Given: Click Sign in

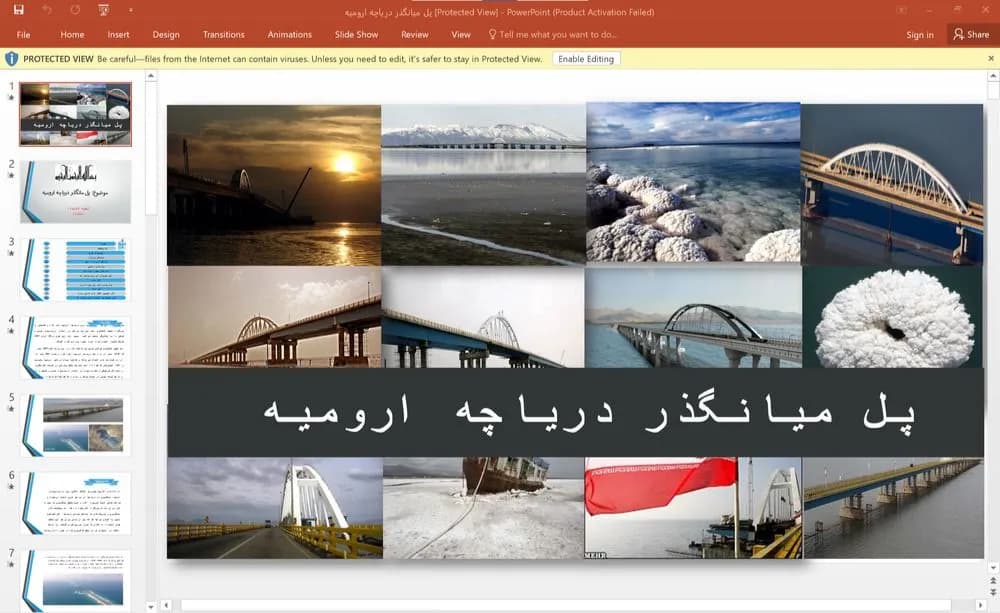Looking at the screenshot, I should point(920,34).
